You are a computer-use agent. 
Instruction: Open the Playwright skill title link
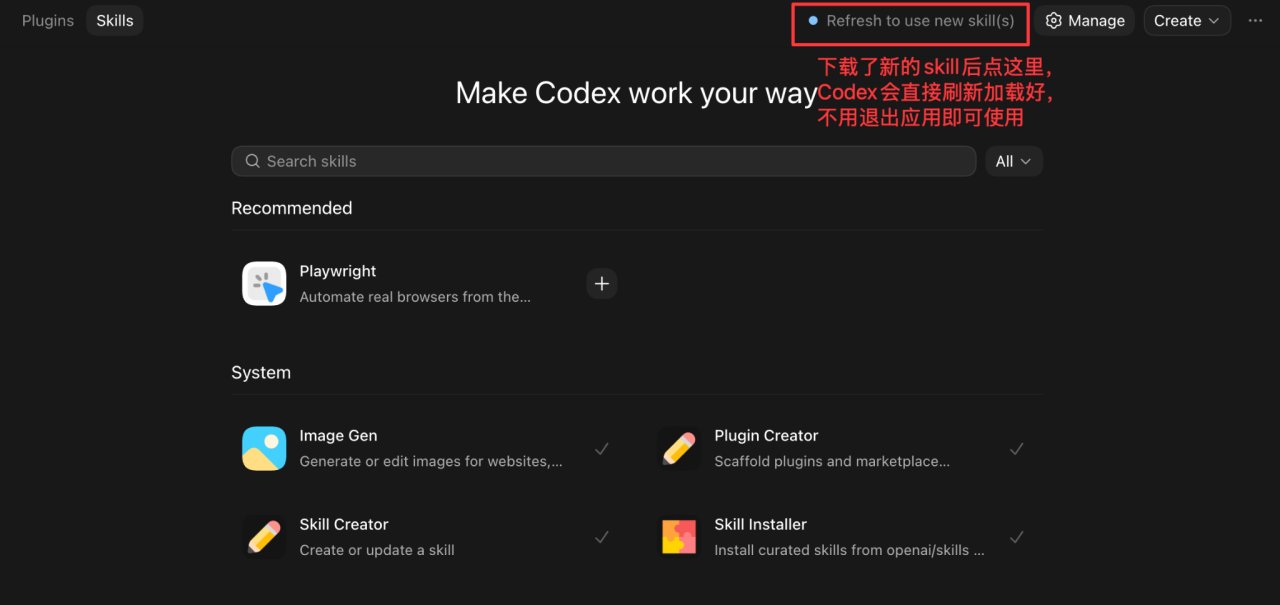pyautogui.click(x=338, y=271)
